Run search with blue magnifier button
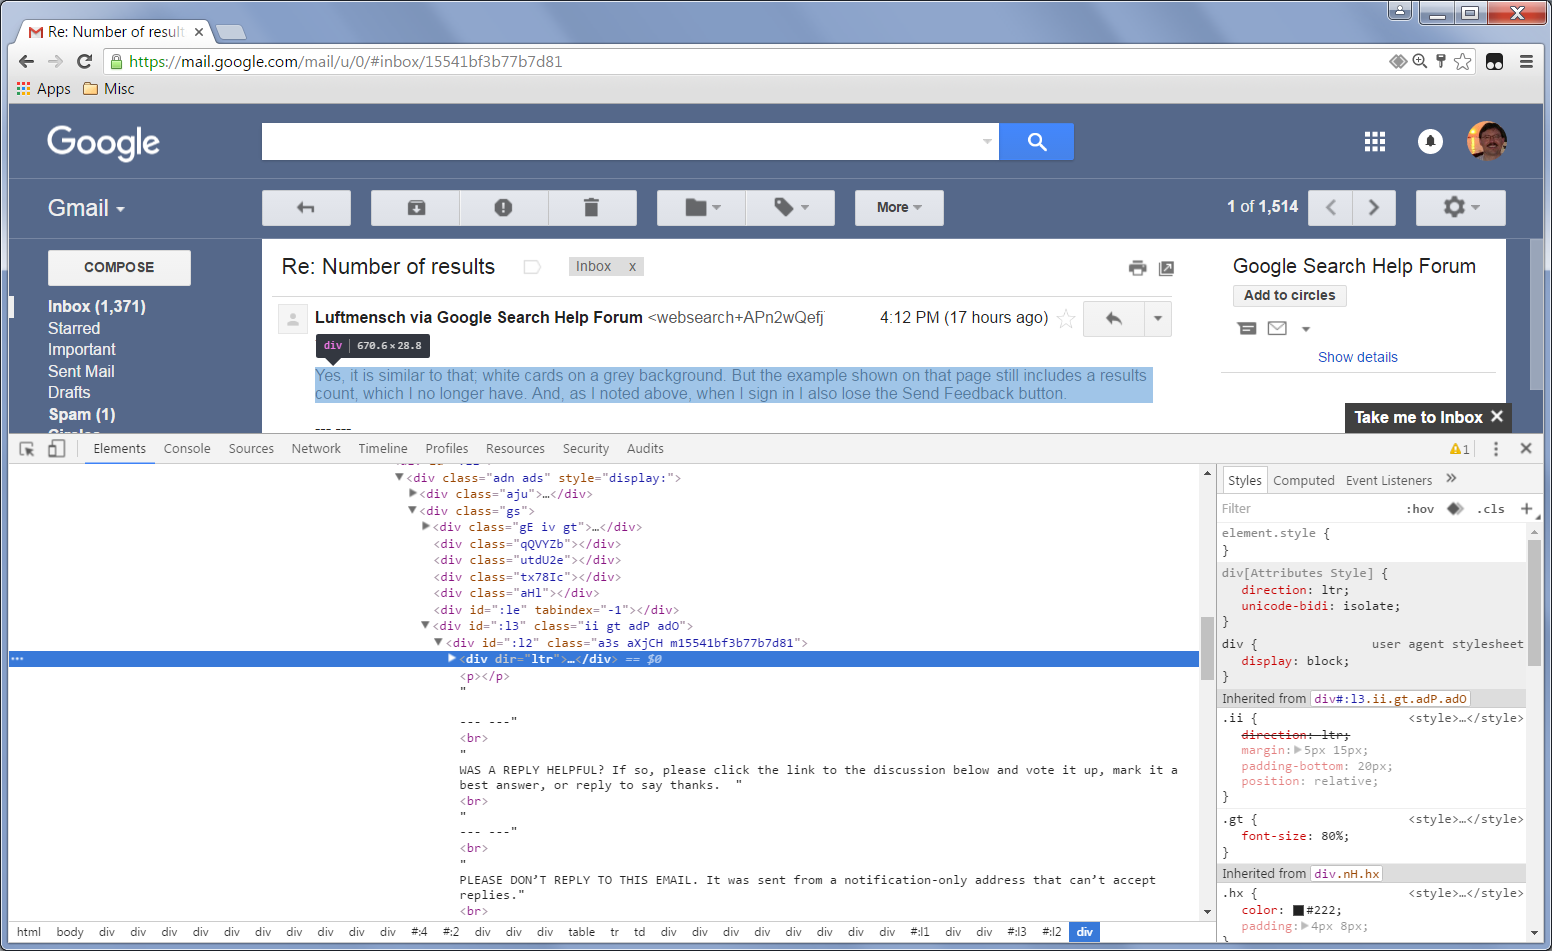This screenshot has width=1552, height=951. point(1037,142)
